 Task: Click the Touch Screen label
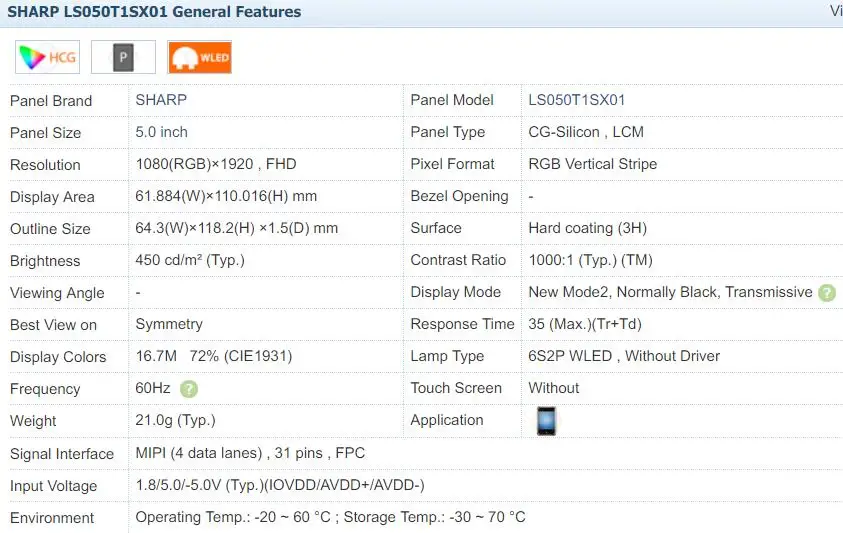click(x=456, y=388)
